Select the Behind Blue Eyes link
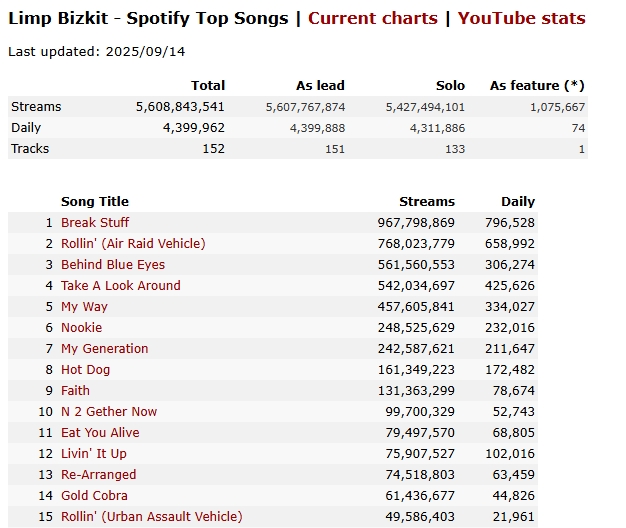626x528 pixels. tap(113, 264)
